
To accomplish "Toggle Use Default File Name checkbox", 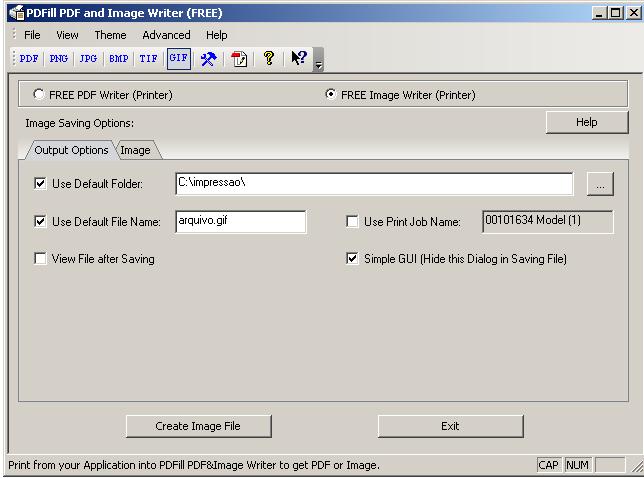I will [40, 221].
